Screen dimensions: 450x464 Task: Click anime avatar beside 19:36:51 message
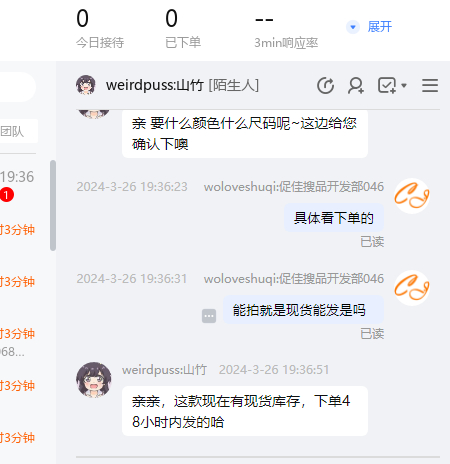coord(94,380)
